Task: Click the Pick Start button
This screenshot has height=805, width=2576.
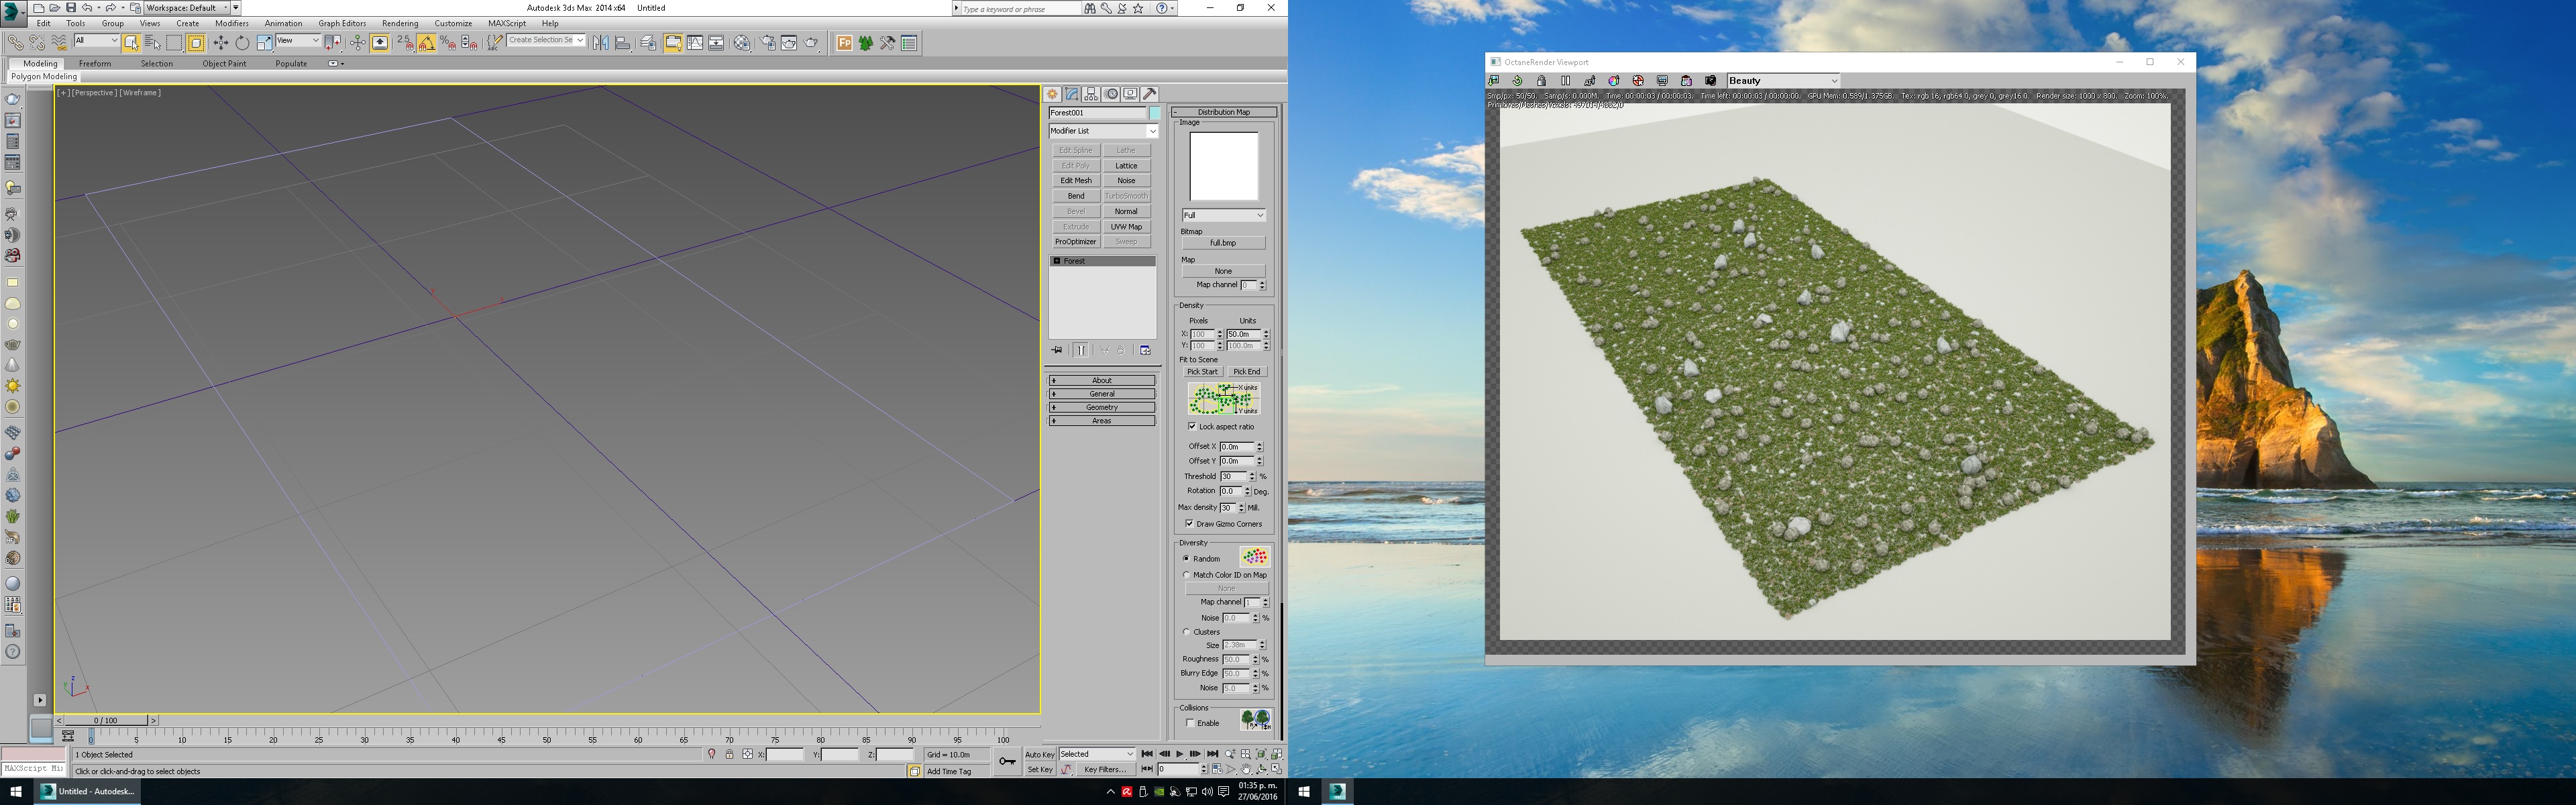Action: coord(1202,372)
